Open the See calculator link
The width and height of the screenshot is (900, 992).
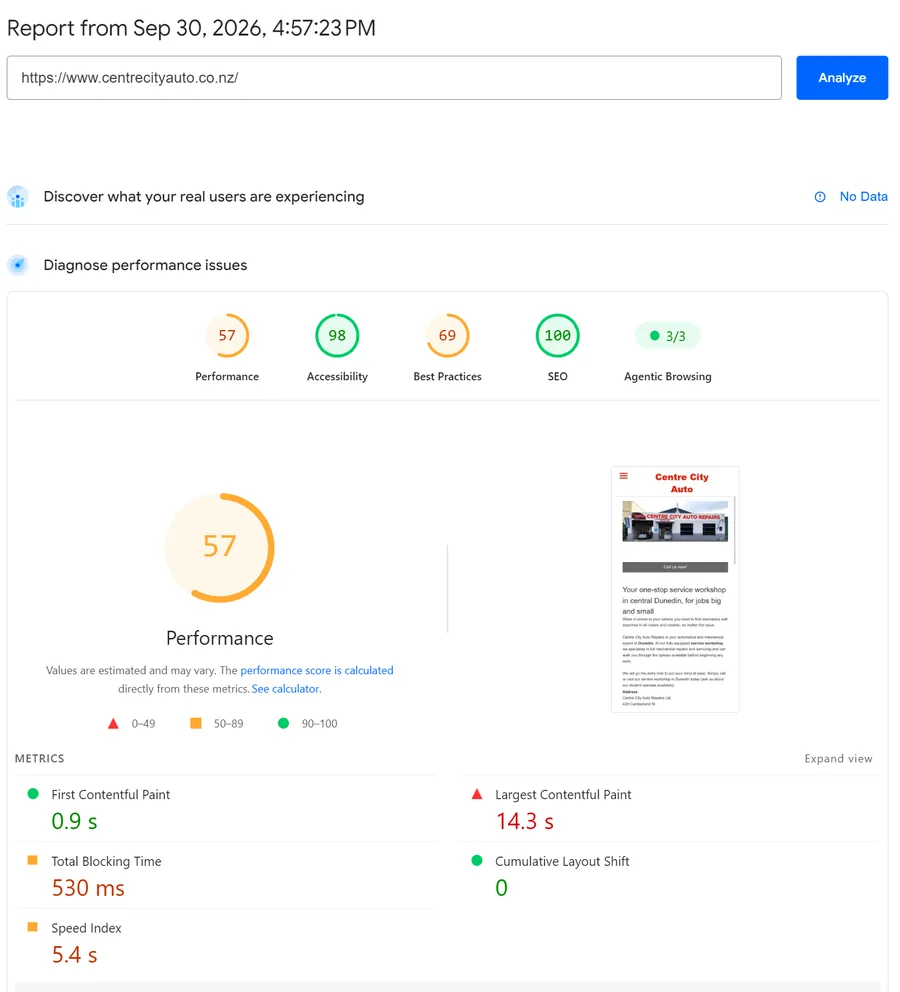(287, 688)
